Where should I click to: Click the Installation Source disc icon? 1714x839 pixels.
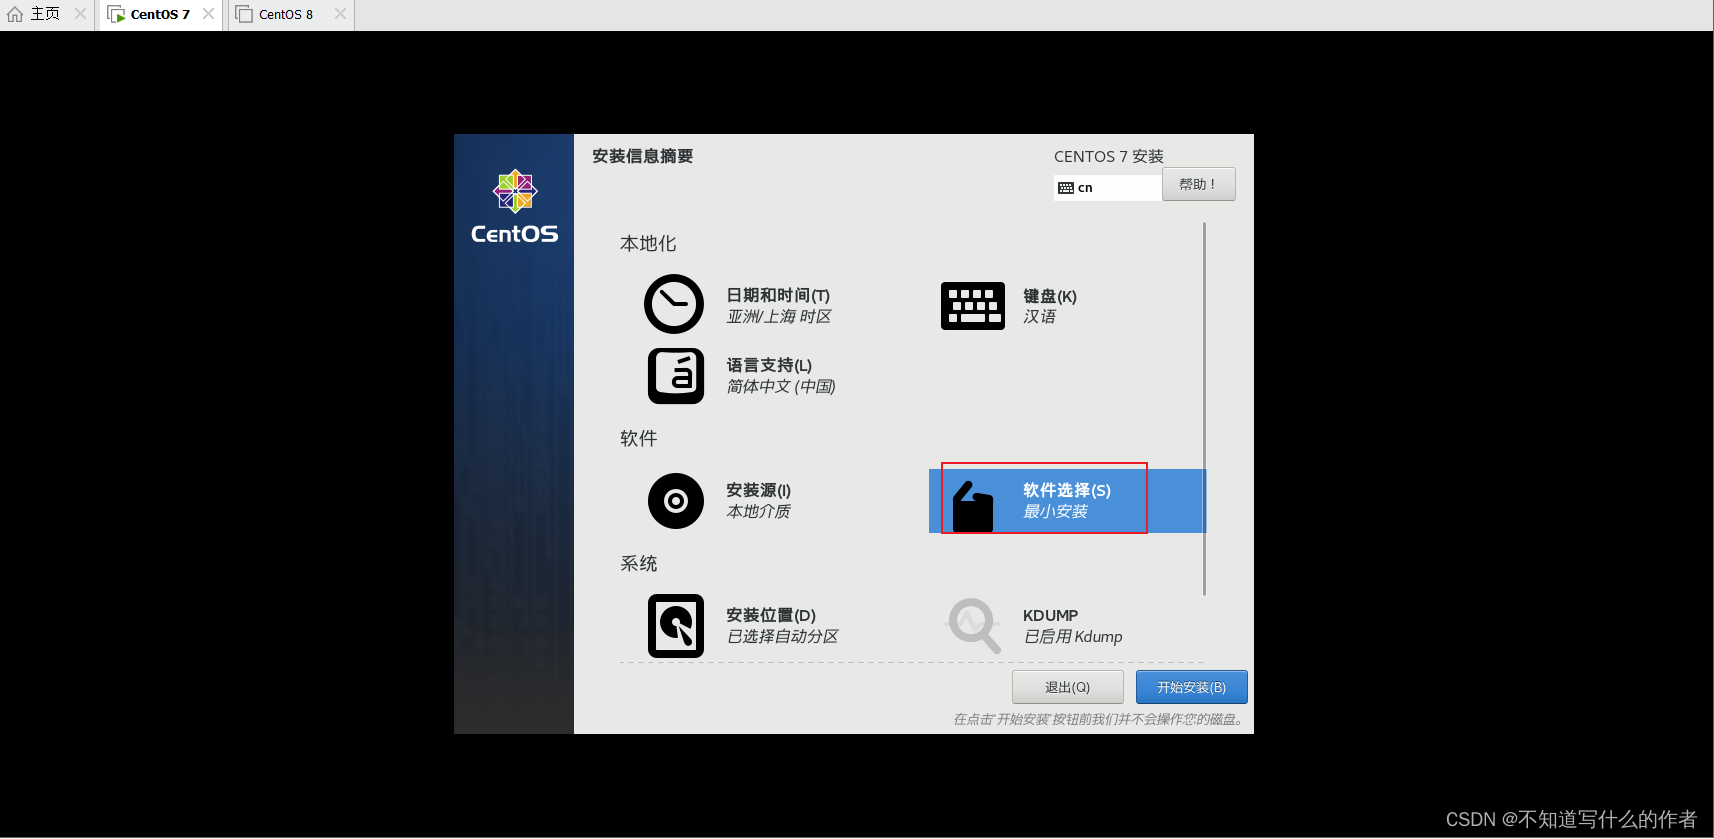coord(676,501)
